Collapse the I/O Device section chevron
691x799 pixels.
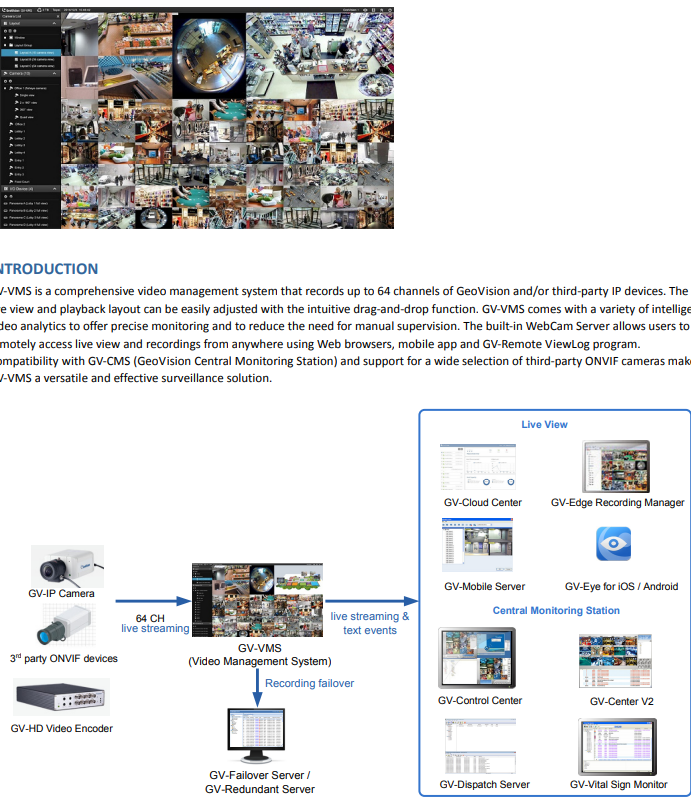point(54,189)
